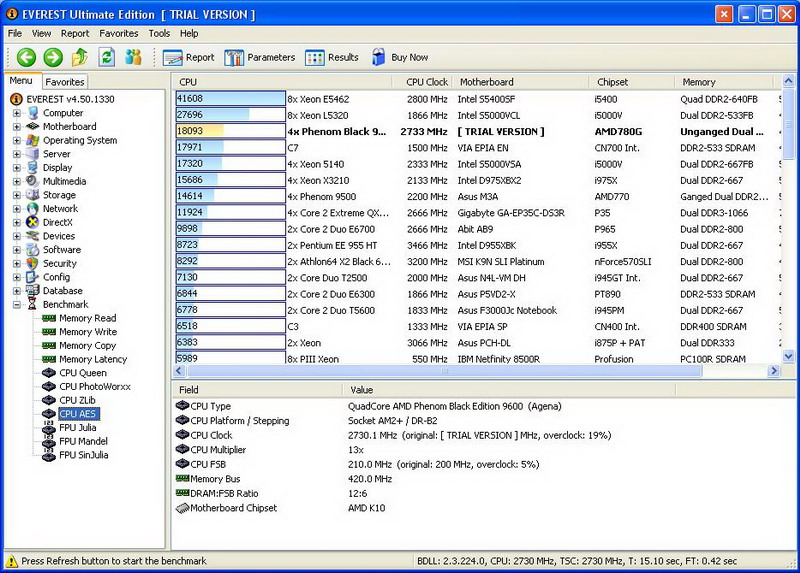
Task: Open the Manage users toolbar icon
Action: [x=133, y=57]
